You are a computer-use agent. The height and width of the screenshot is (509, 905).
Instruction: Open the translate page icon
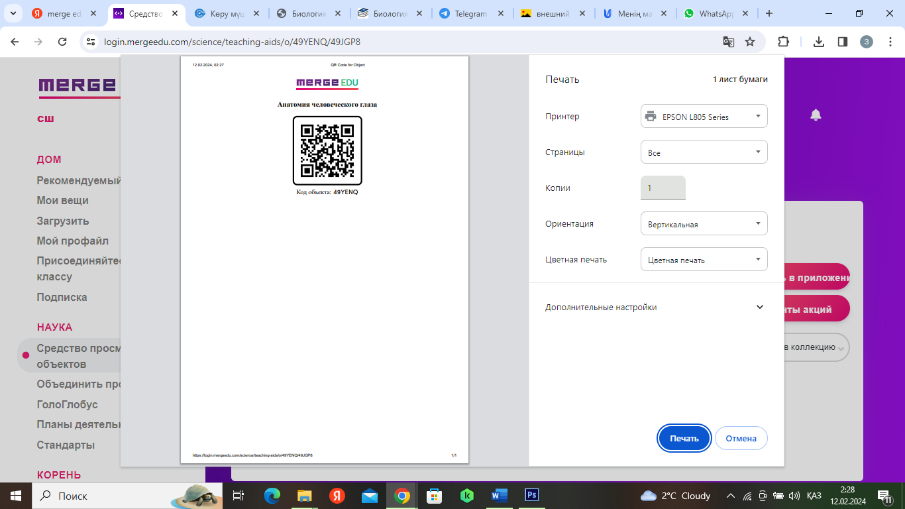click(x=728, y=42)
